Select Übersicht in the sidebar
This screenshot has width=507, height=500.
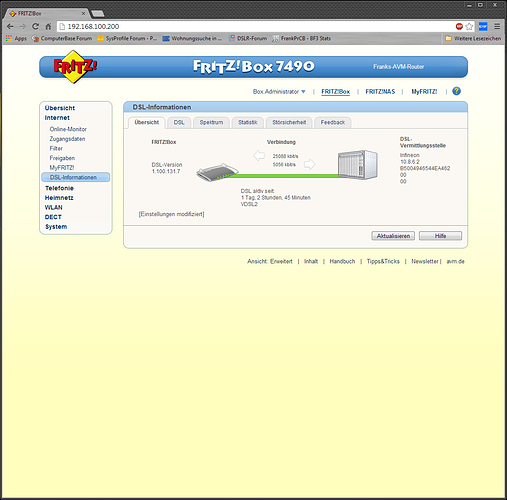60,108
